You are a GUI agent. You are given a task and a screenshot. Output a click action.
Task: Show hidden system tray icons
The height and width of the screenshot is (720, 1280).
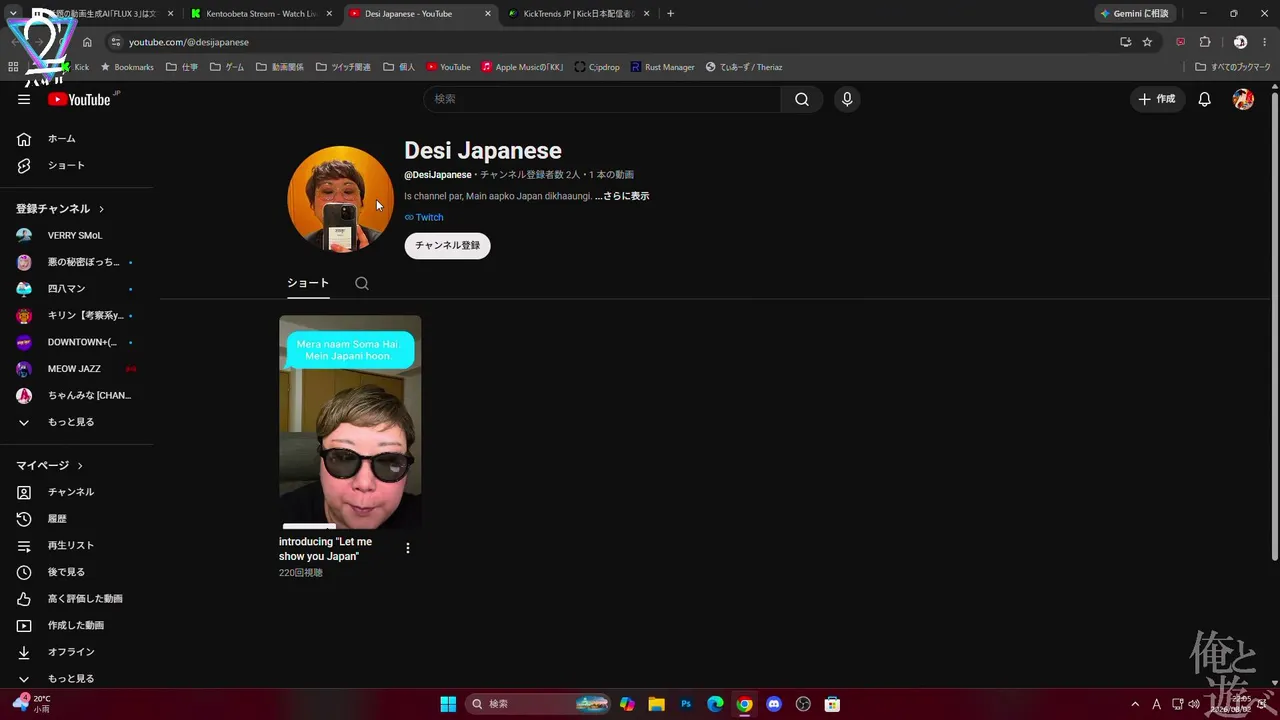point(1135,704)
